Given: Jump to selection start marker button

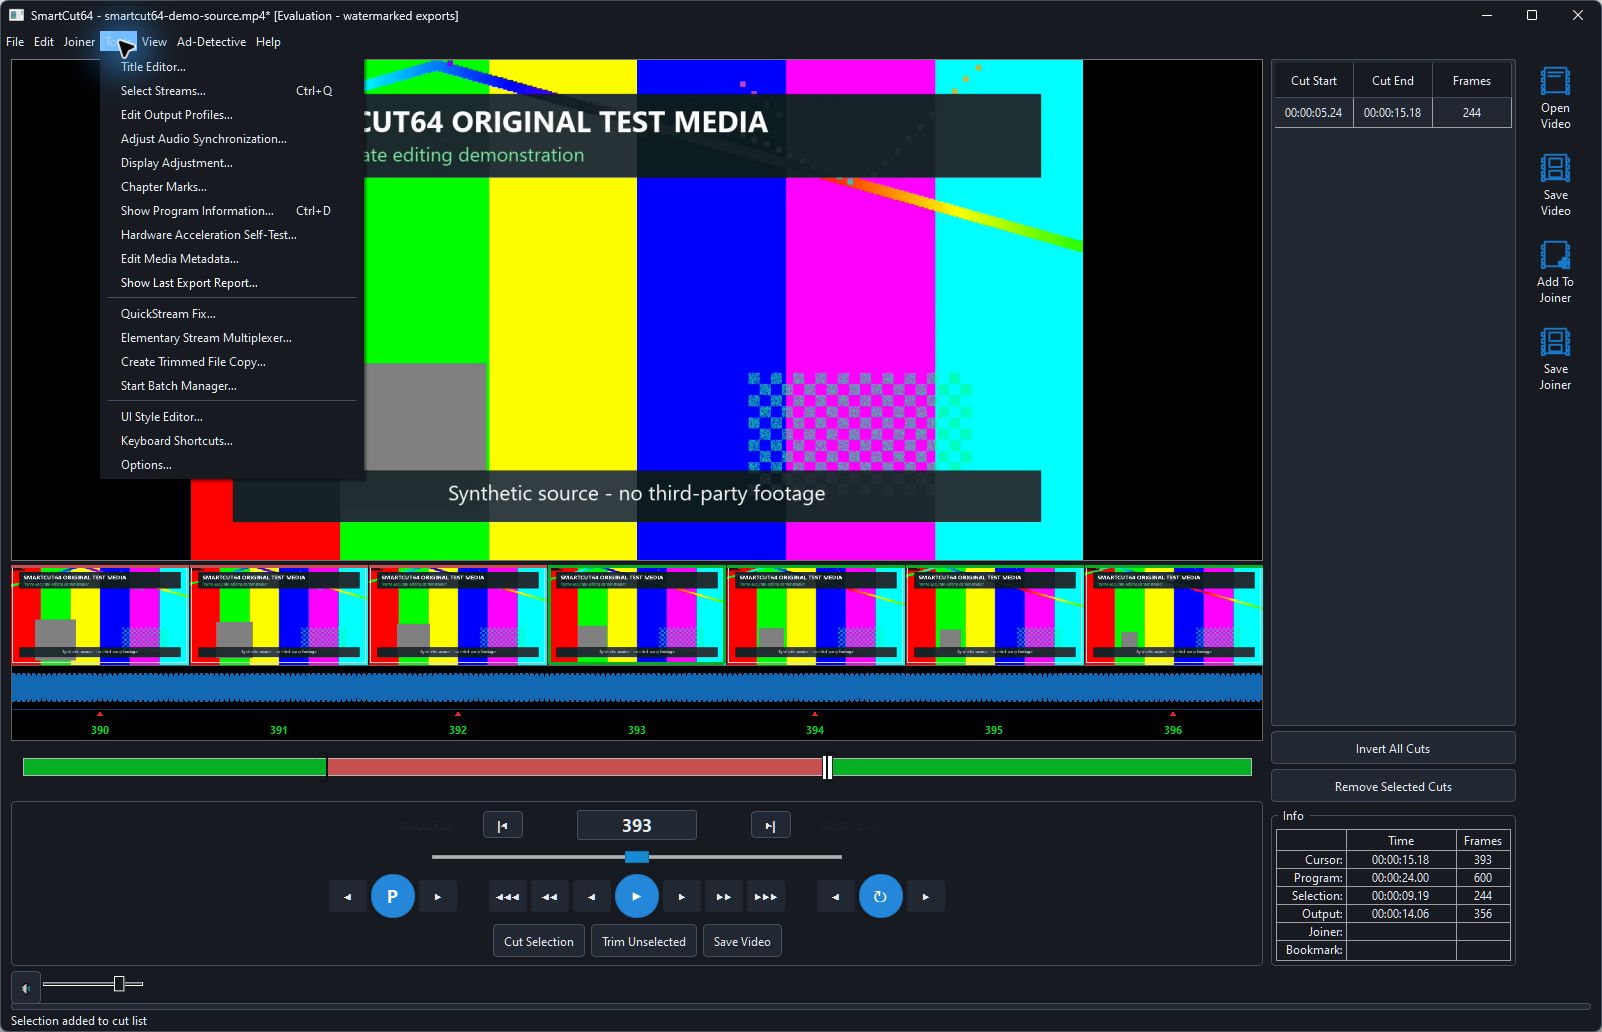Looking at the screenshot, I should point(503,825).
